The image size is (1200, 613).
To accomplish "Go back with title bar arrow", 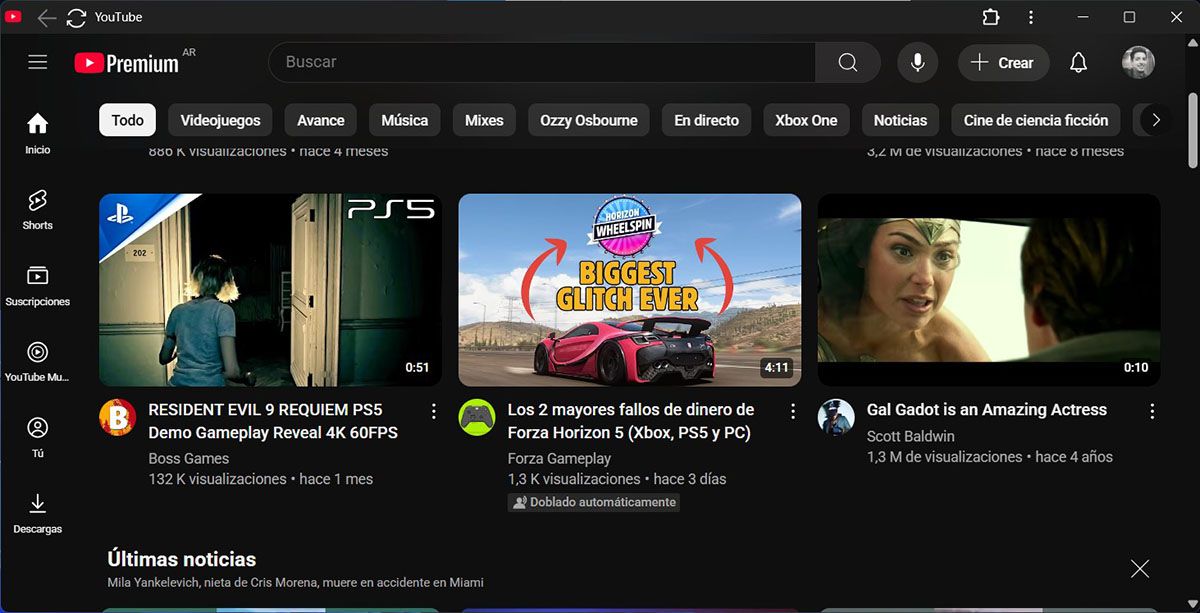I will 46,17.
